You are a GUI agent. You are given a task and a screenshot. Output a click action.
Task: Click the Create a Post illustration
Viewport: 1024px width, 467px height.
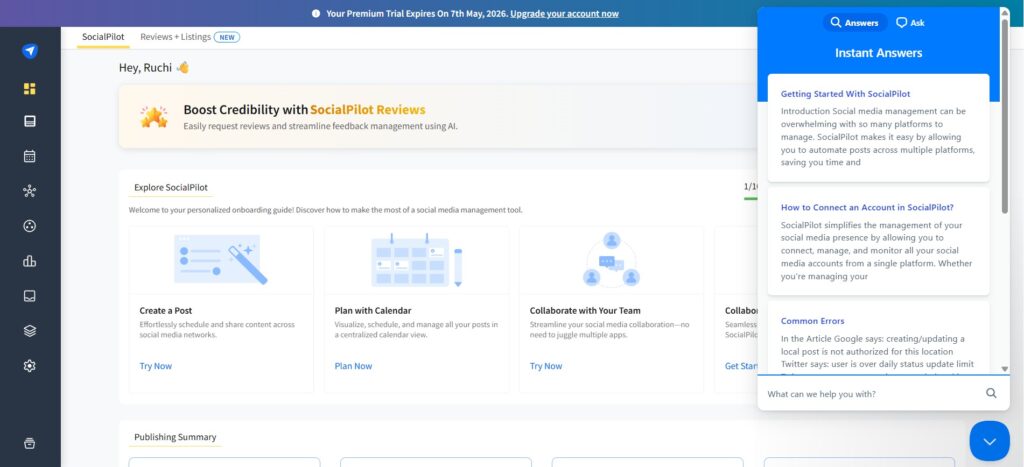[x=221, y=259]
